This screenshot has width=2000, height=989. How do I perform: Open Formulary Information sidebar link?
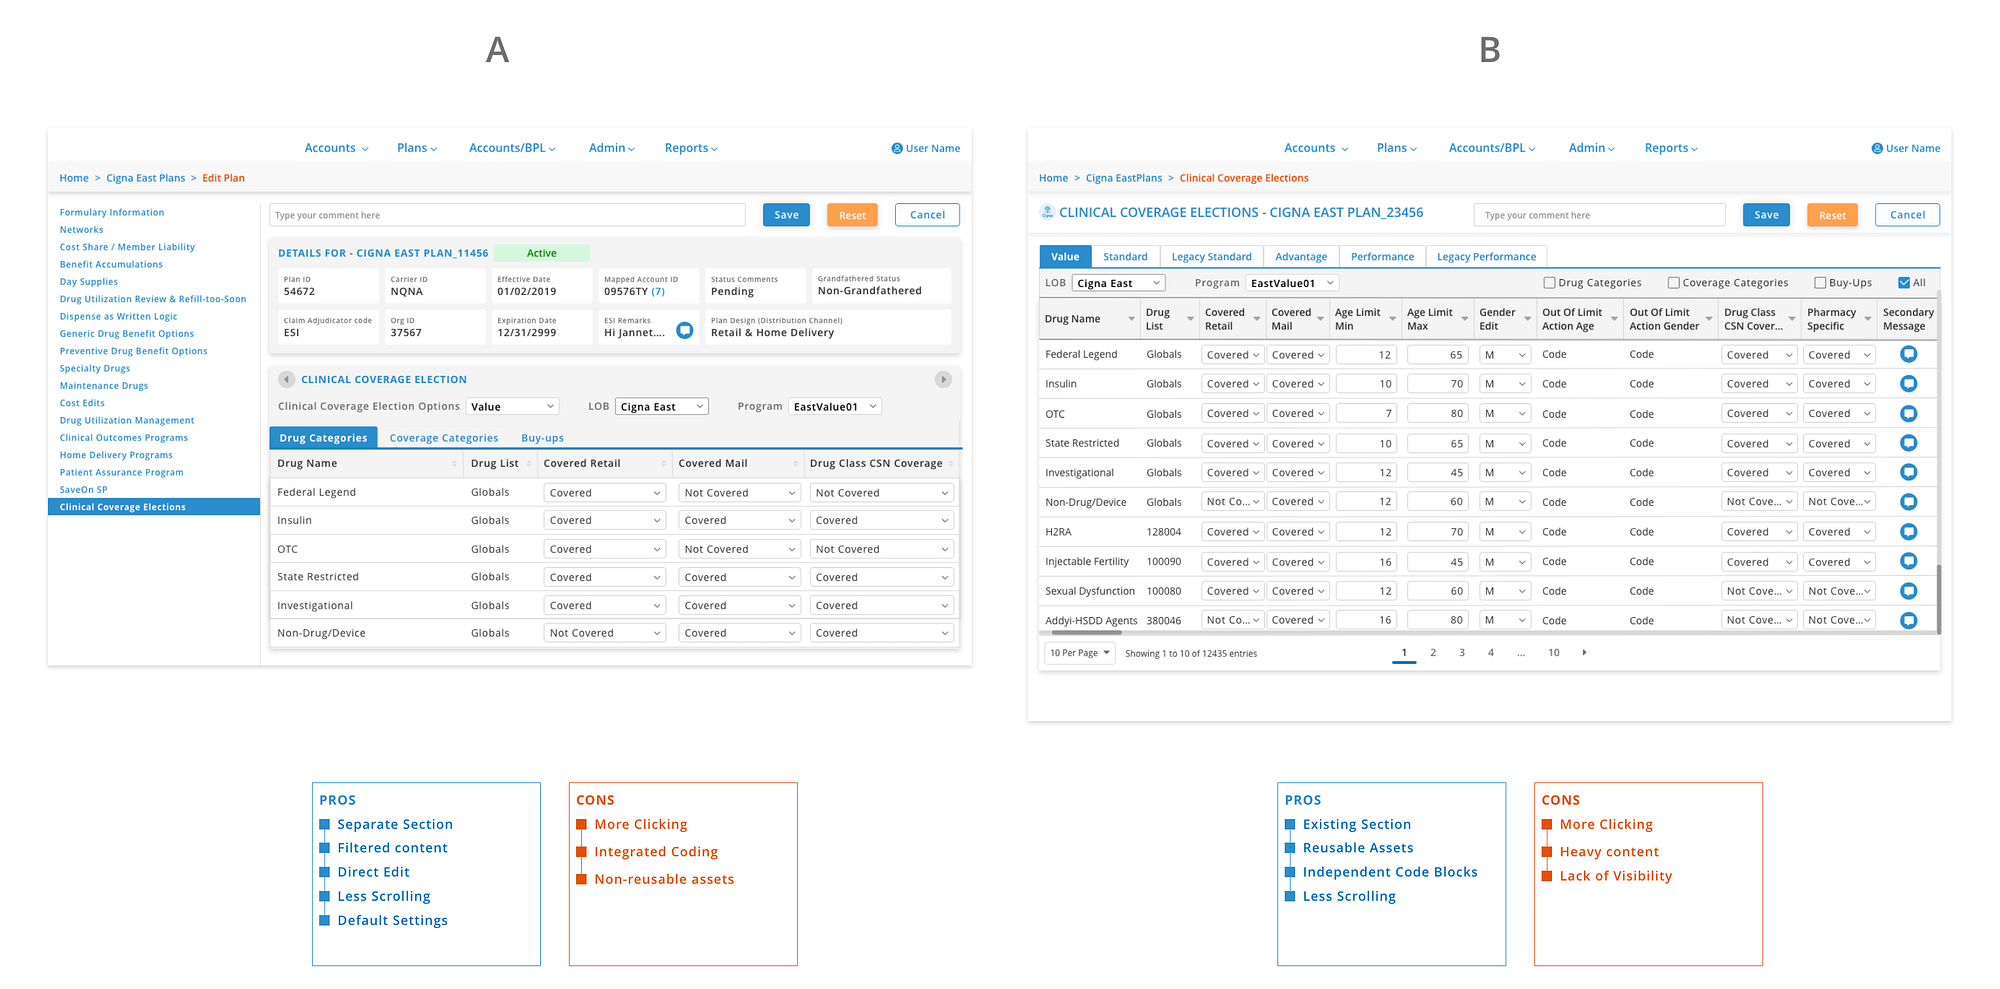coord(112,212)
